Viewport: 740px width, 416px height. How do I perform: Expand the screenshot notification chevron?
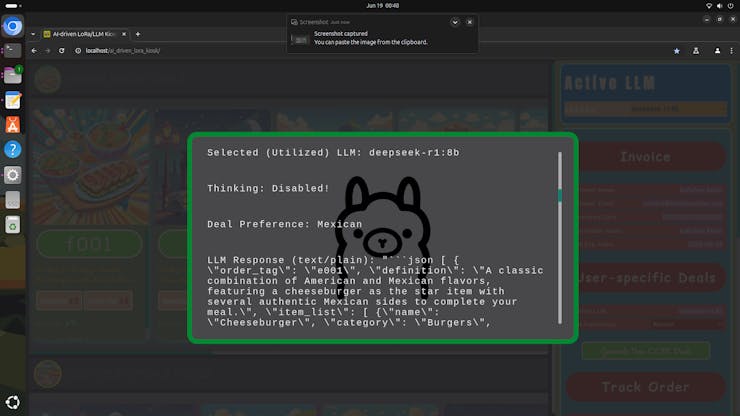click(x=455, y=22)
